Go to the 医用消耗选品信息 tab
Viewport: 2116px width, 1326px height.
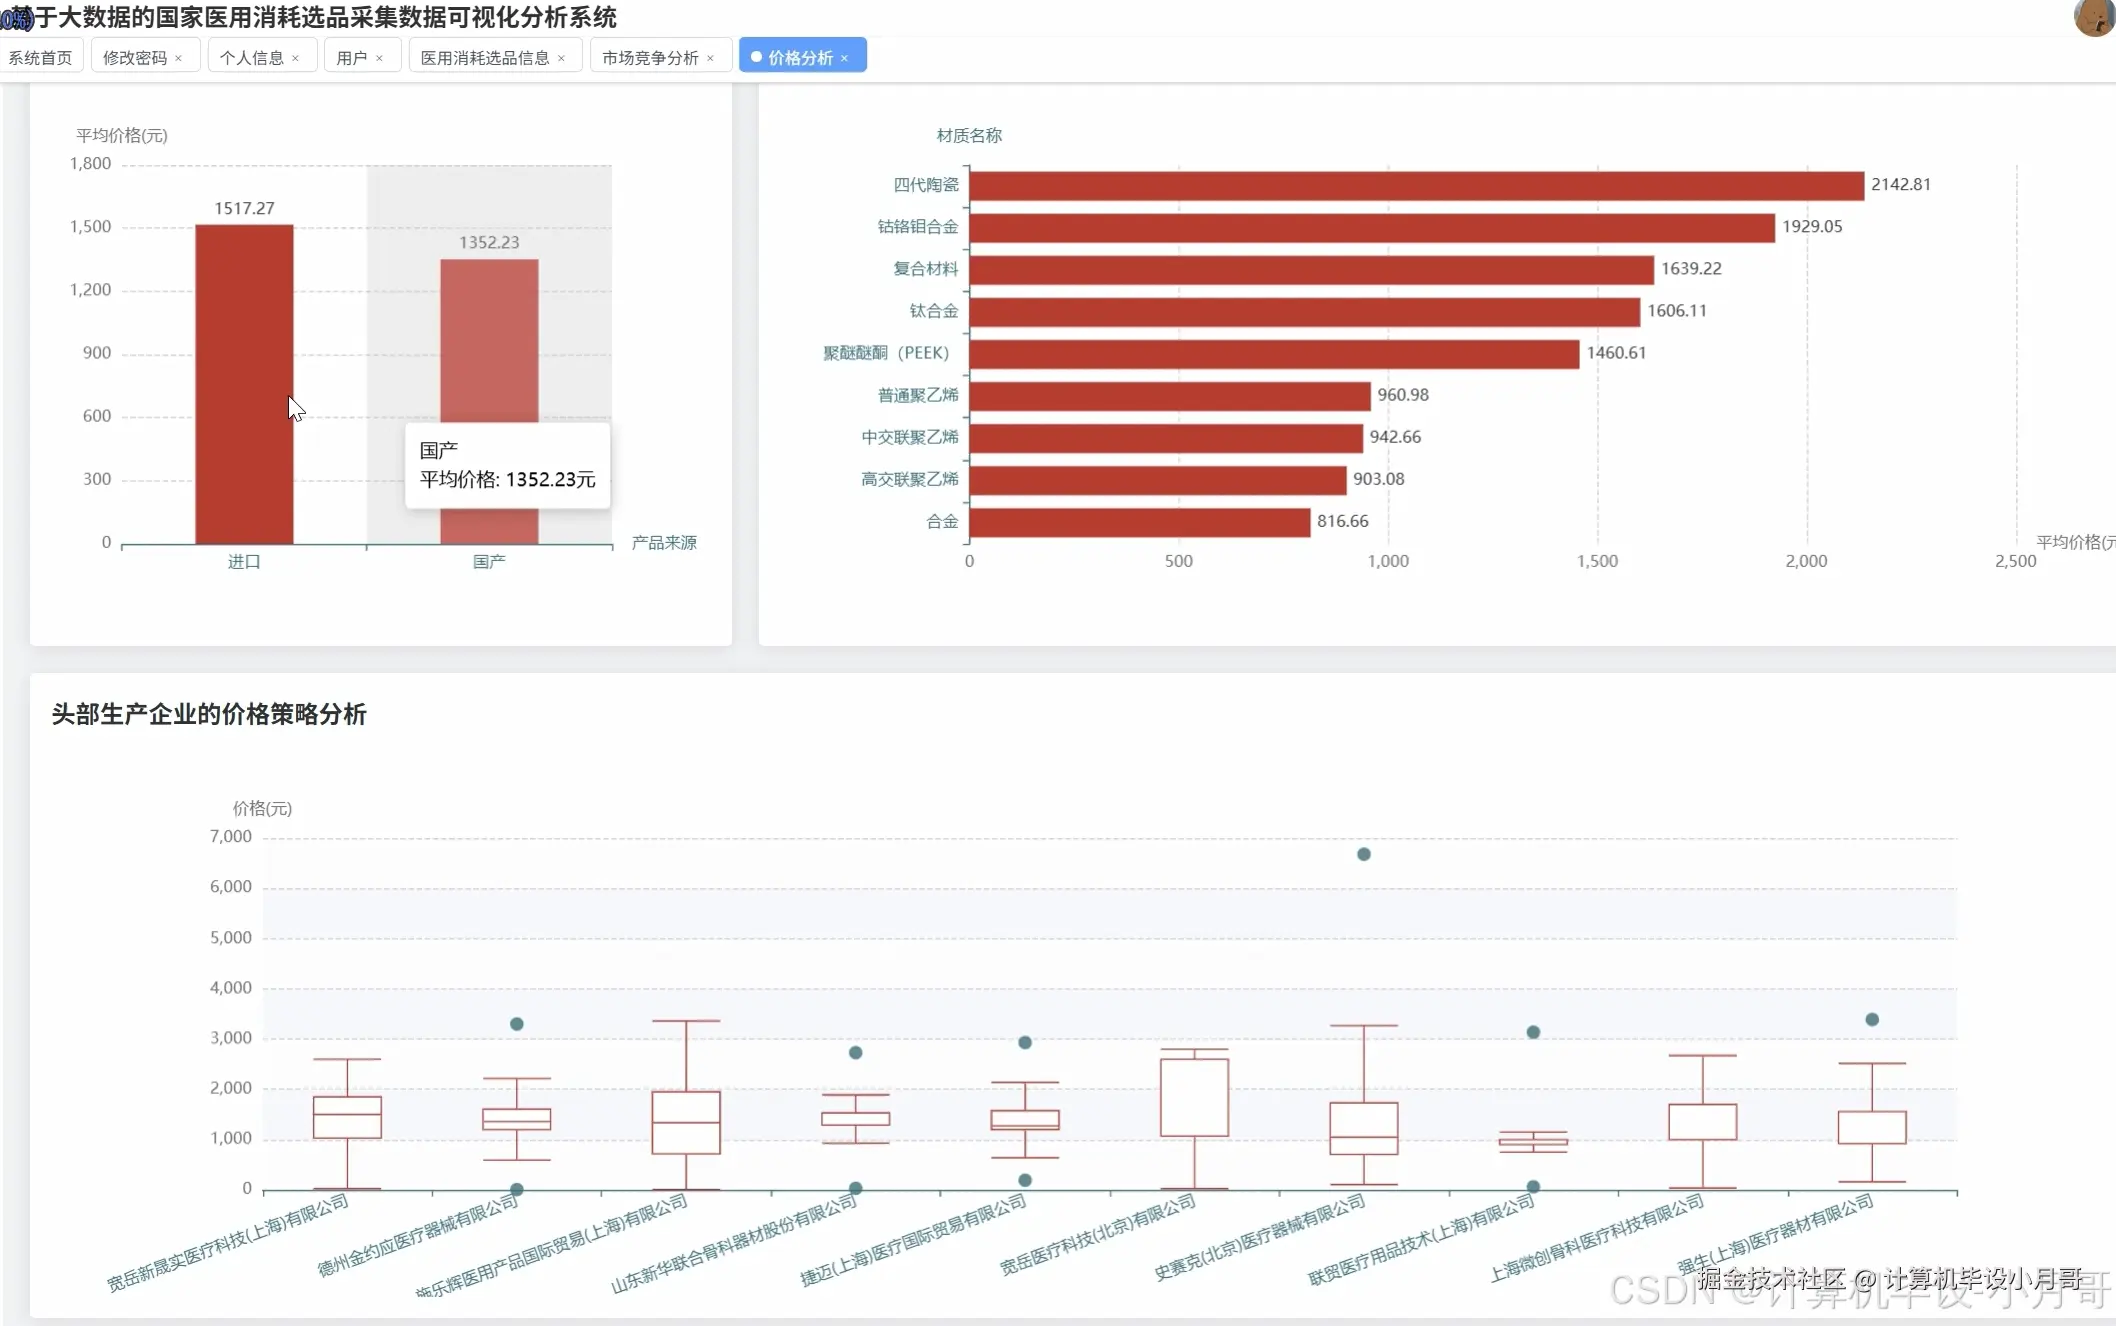(x=485, y=58)
